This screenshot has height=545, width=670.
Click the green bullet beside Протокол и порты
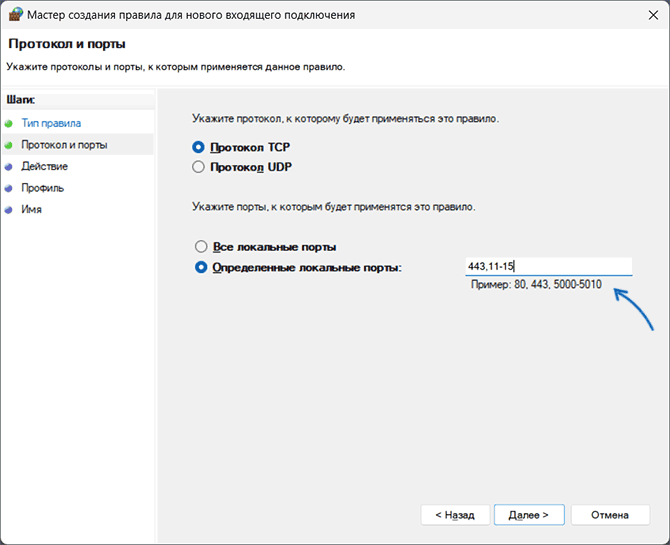(9, 145)
